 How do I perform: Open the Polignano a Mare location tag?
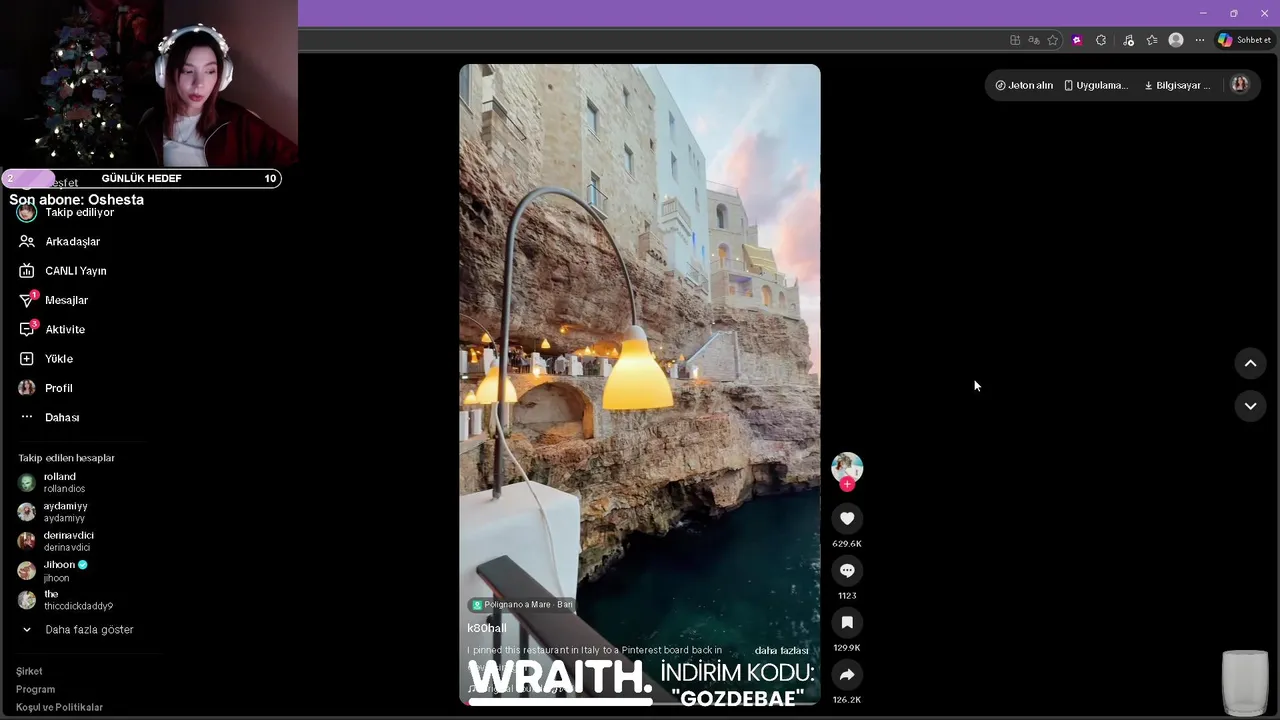pos(522,605)
